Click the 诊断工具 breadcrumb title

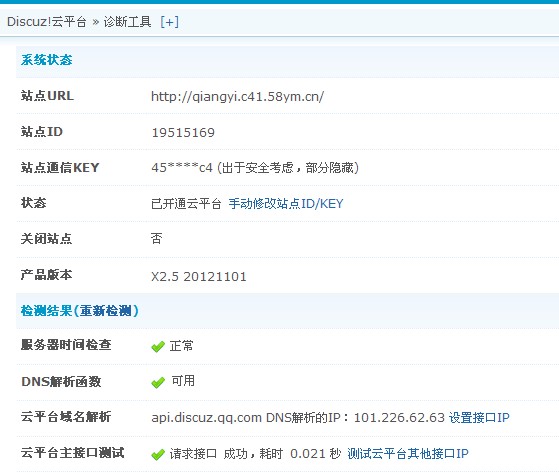tap(127, 22)
